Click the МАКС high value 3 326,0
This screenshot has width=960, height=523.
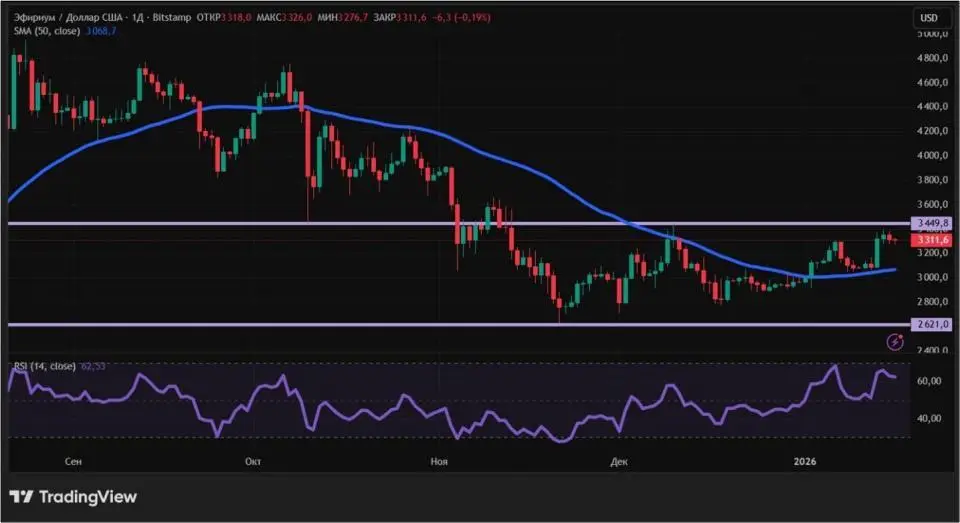[x=296, y=18]
